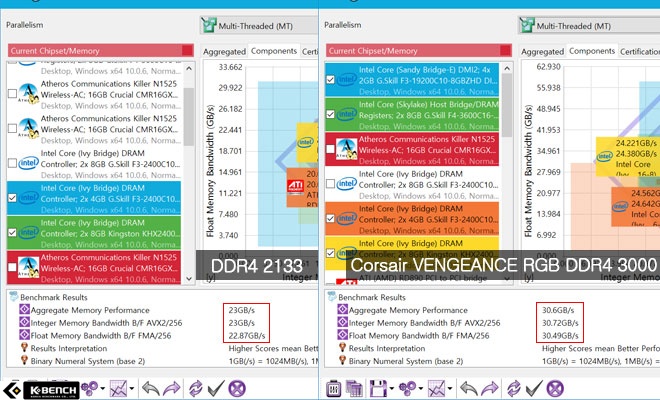Screen dimensions: 660x400
Task: Open chart dropdown arrow in left window
Action: [132, 389]
